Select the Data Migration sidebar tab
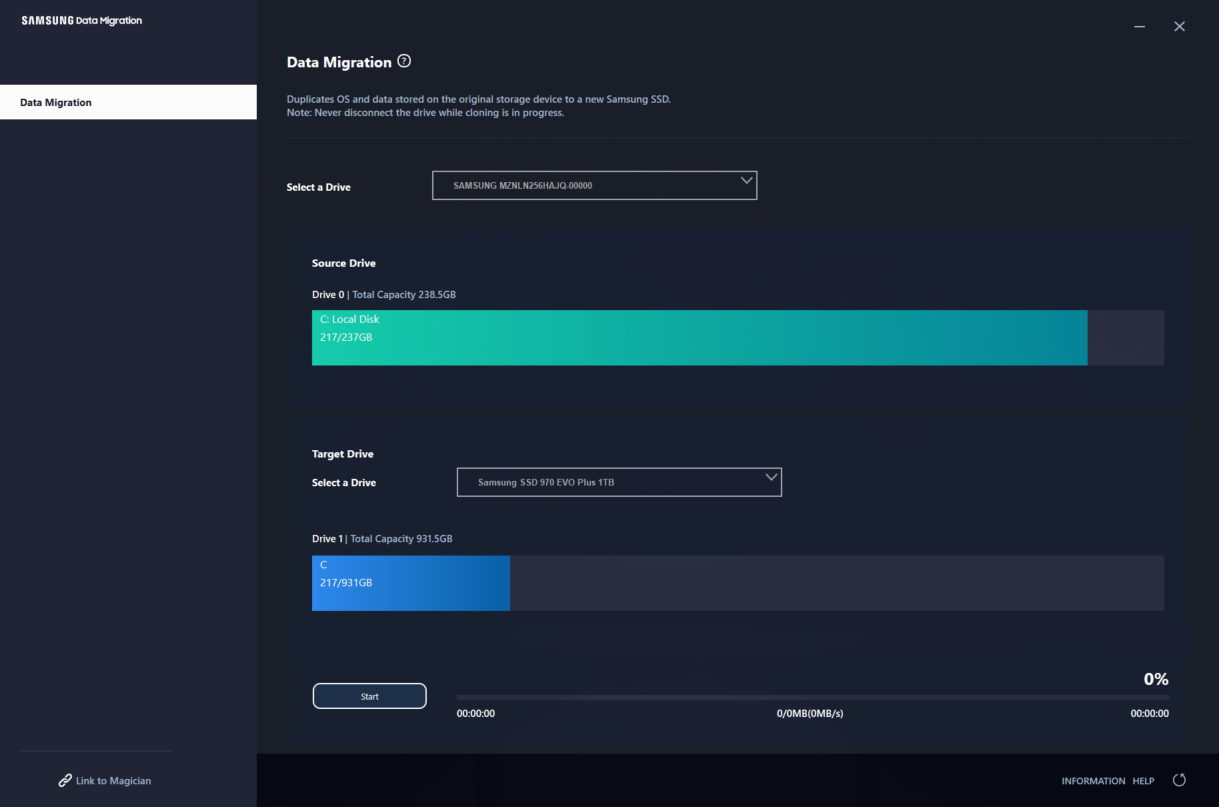The width and height of the screenshot is (1219, 807). [128, 102]
